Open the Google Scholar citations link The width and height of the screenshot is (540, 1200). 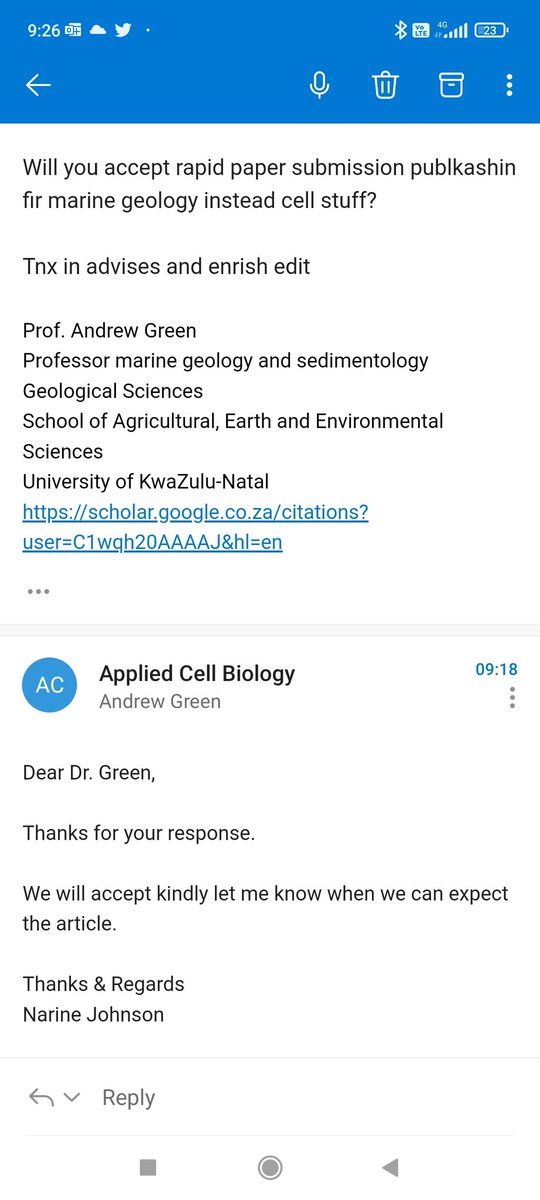click(x=196, y=528)
